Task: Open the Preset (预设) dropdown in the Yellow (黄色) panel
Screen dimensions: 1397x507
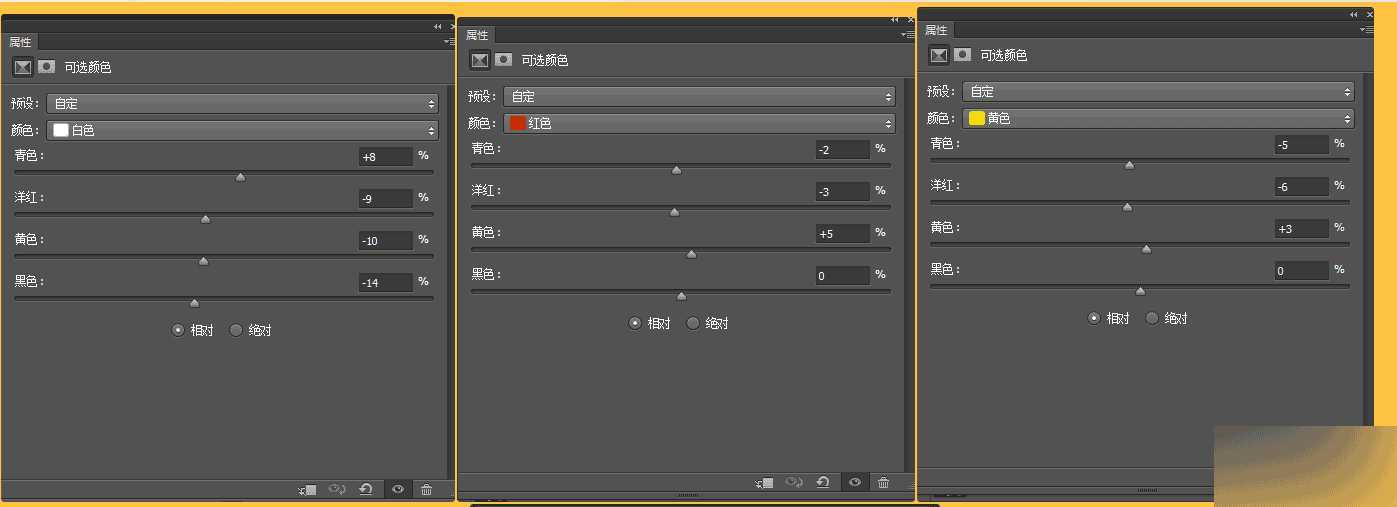Action: click(1158, 91)
